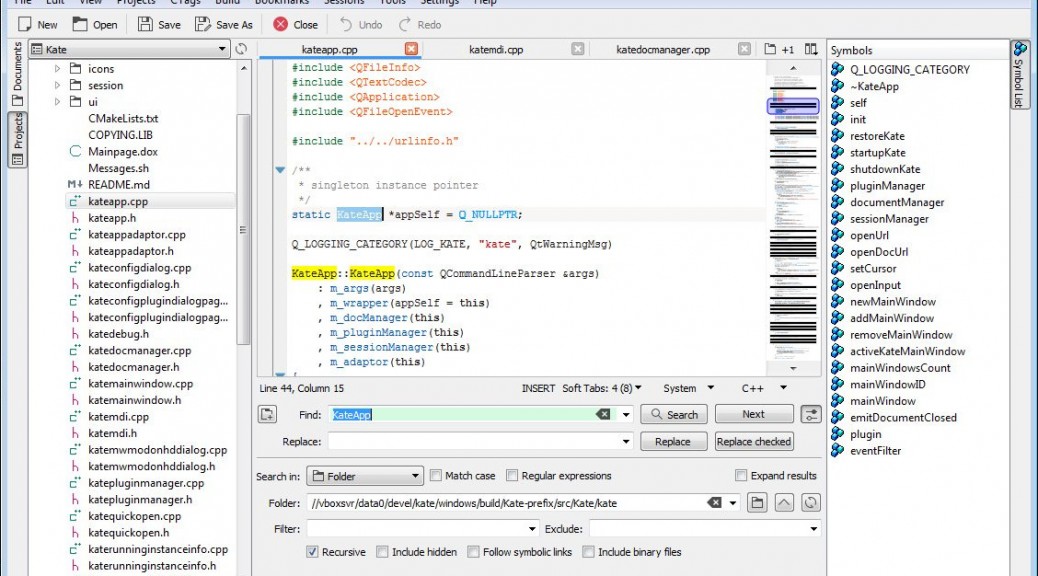Expand the icons folder in project tree

(x=58, y=69)
